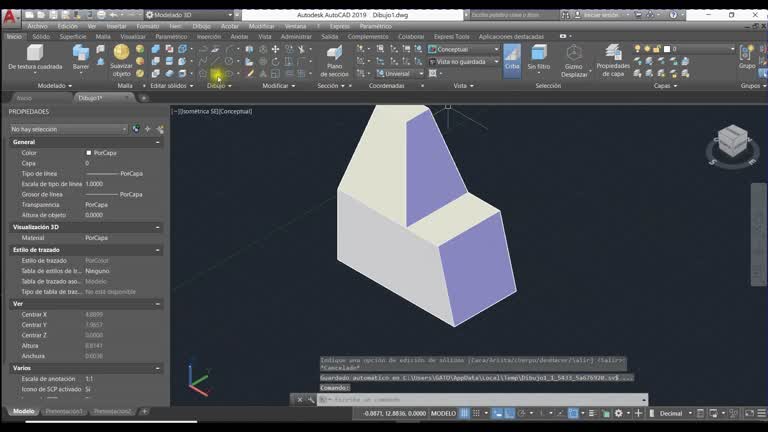This screenshot has height=432, width=768.
Task: Click the AutoCAD application menu logo
Action: pyautogui.click(x=10, y=18)
